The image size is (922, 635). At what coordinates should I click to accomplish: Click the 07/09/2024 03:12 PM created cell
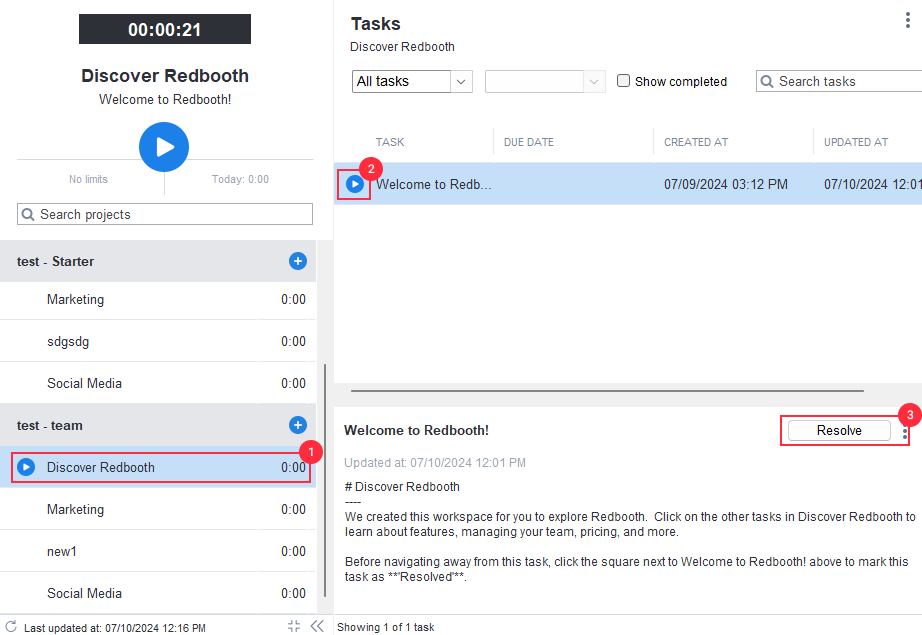tap(726, 185)
